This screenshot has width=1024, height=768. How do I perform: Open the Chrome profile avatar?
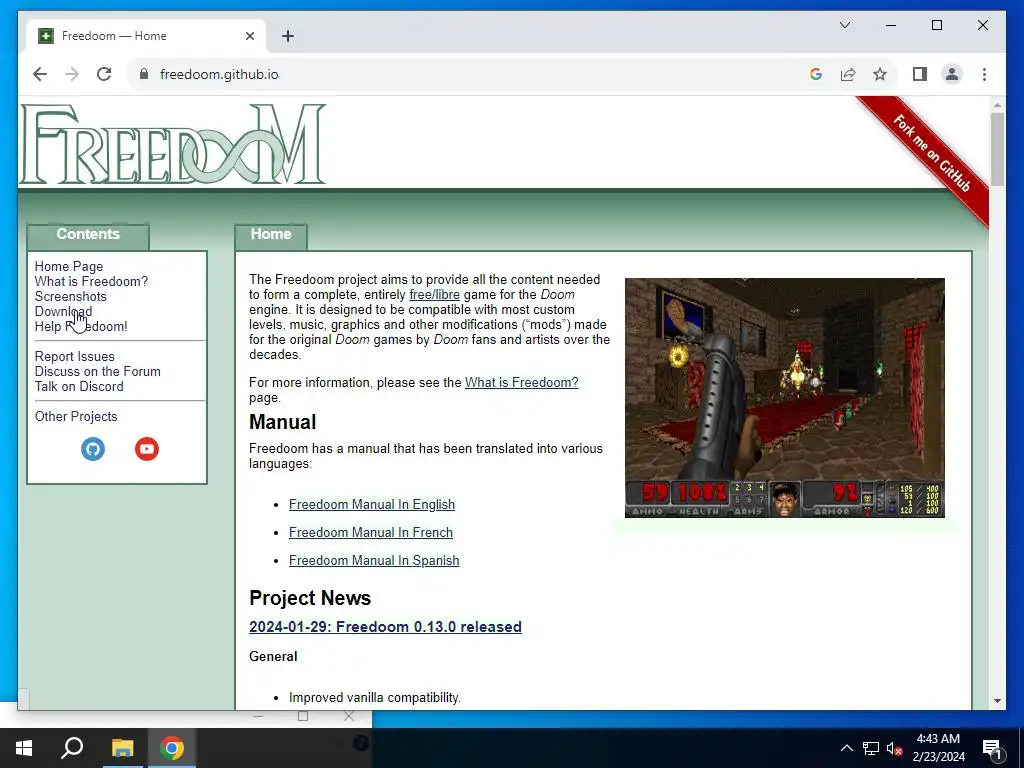click(x=952, y=74)
